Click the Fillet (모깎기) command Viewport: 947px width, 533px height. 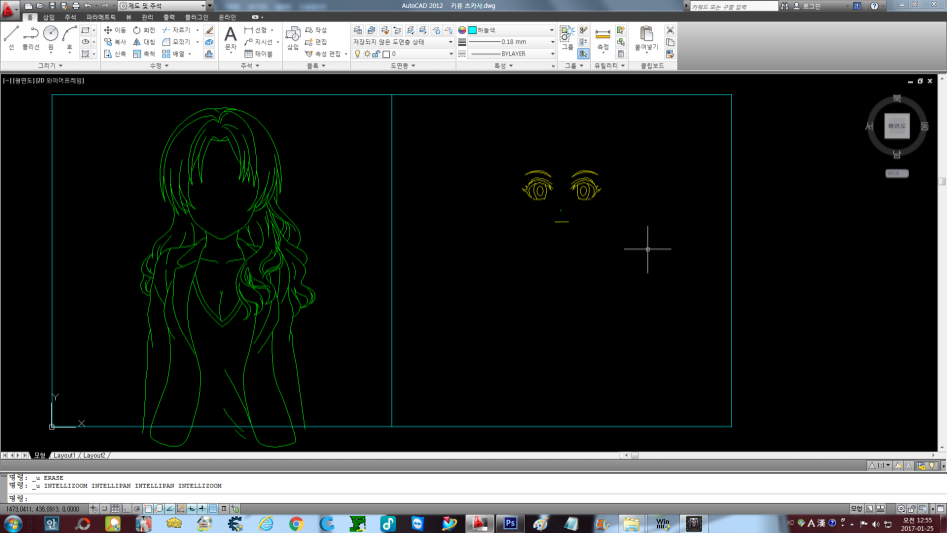click(x=176, y=42)
